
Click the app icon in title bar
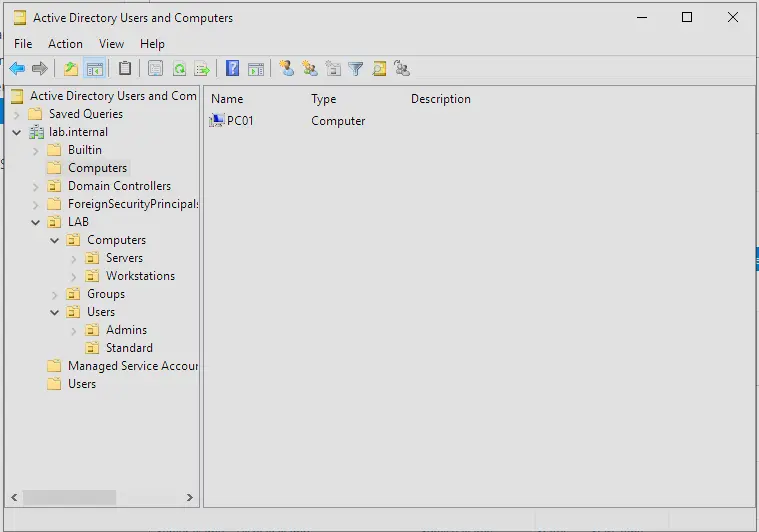pyautogui.click(x=20, y=18)
